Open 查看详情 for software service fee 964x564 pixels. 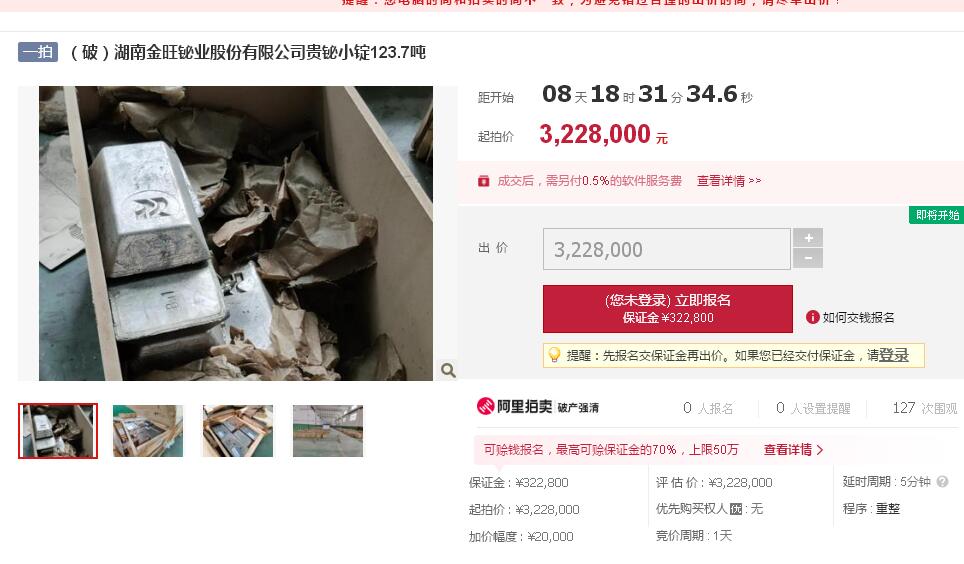(x=729, y=181)
